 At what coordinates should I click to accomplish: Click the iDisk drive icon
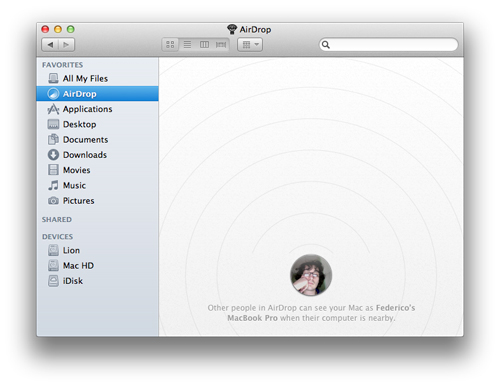click(53, 281)
